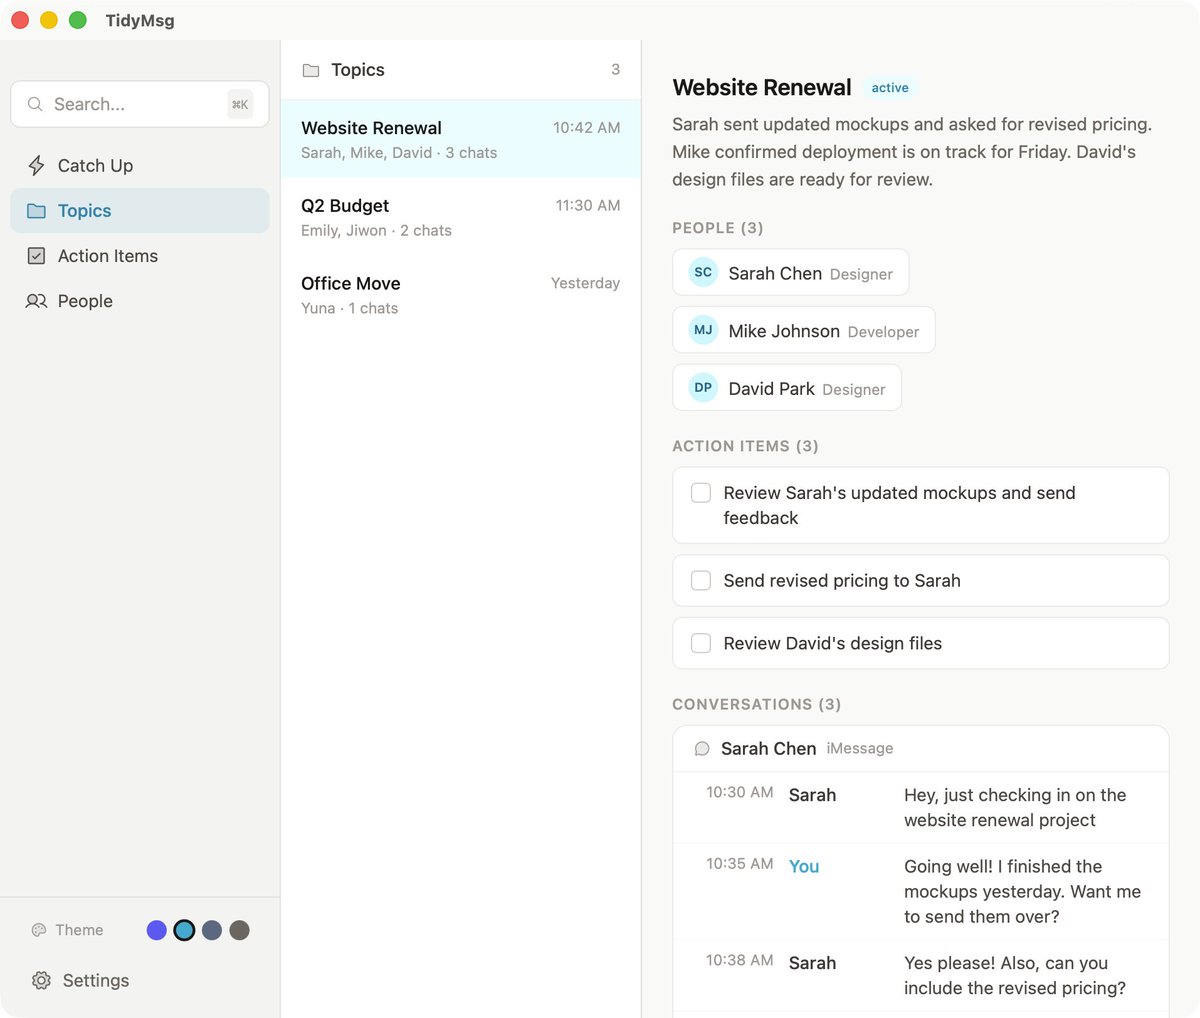Click the chat bubble icon beside Sarah Chen
This screenshot has width=1200, height=1018.
coord(702,749)
